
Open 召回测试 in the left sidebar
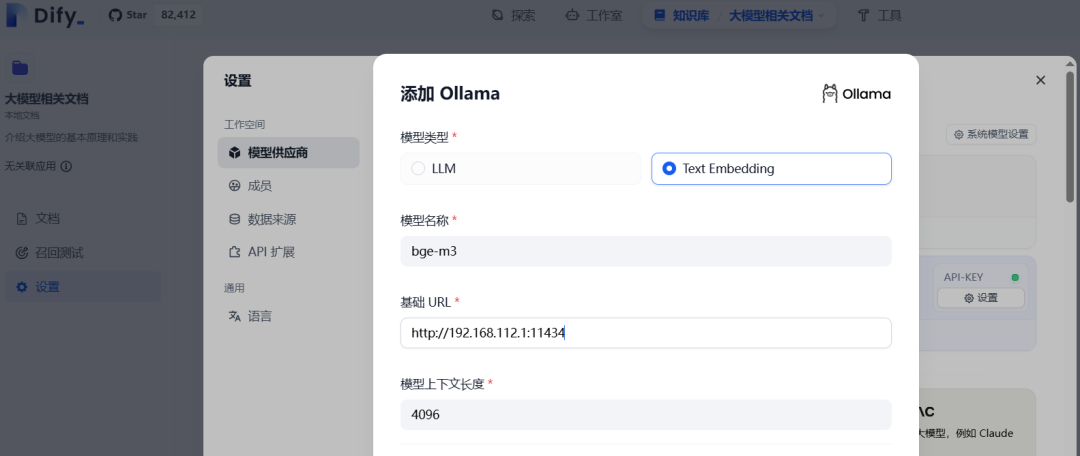[x=83, y=253]
